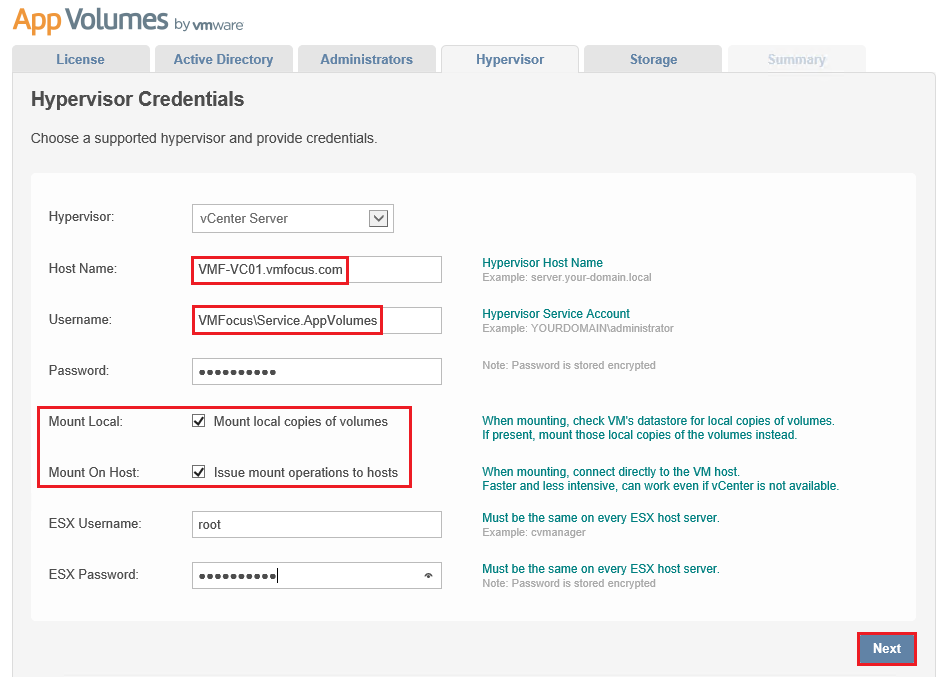Reveal the ESX password with eye icon
The image size is (939, 677).
[x=429, y=576]
